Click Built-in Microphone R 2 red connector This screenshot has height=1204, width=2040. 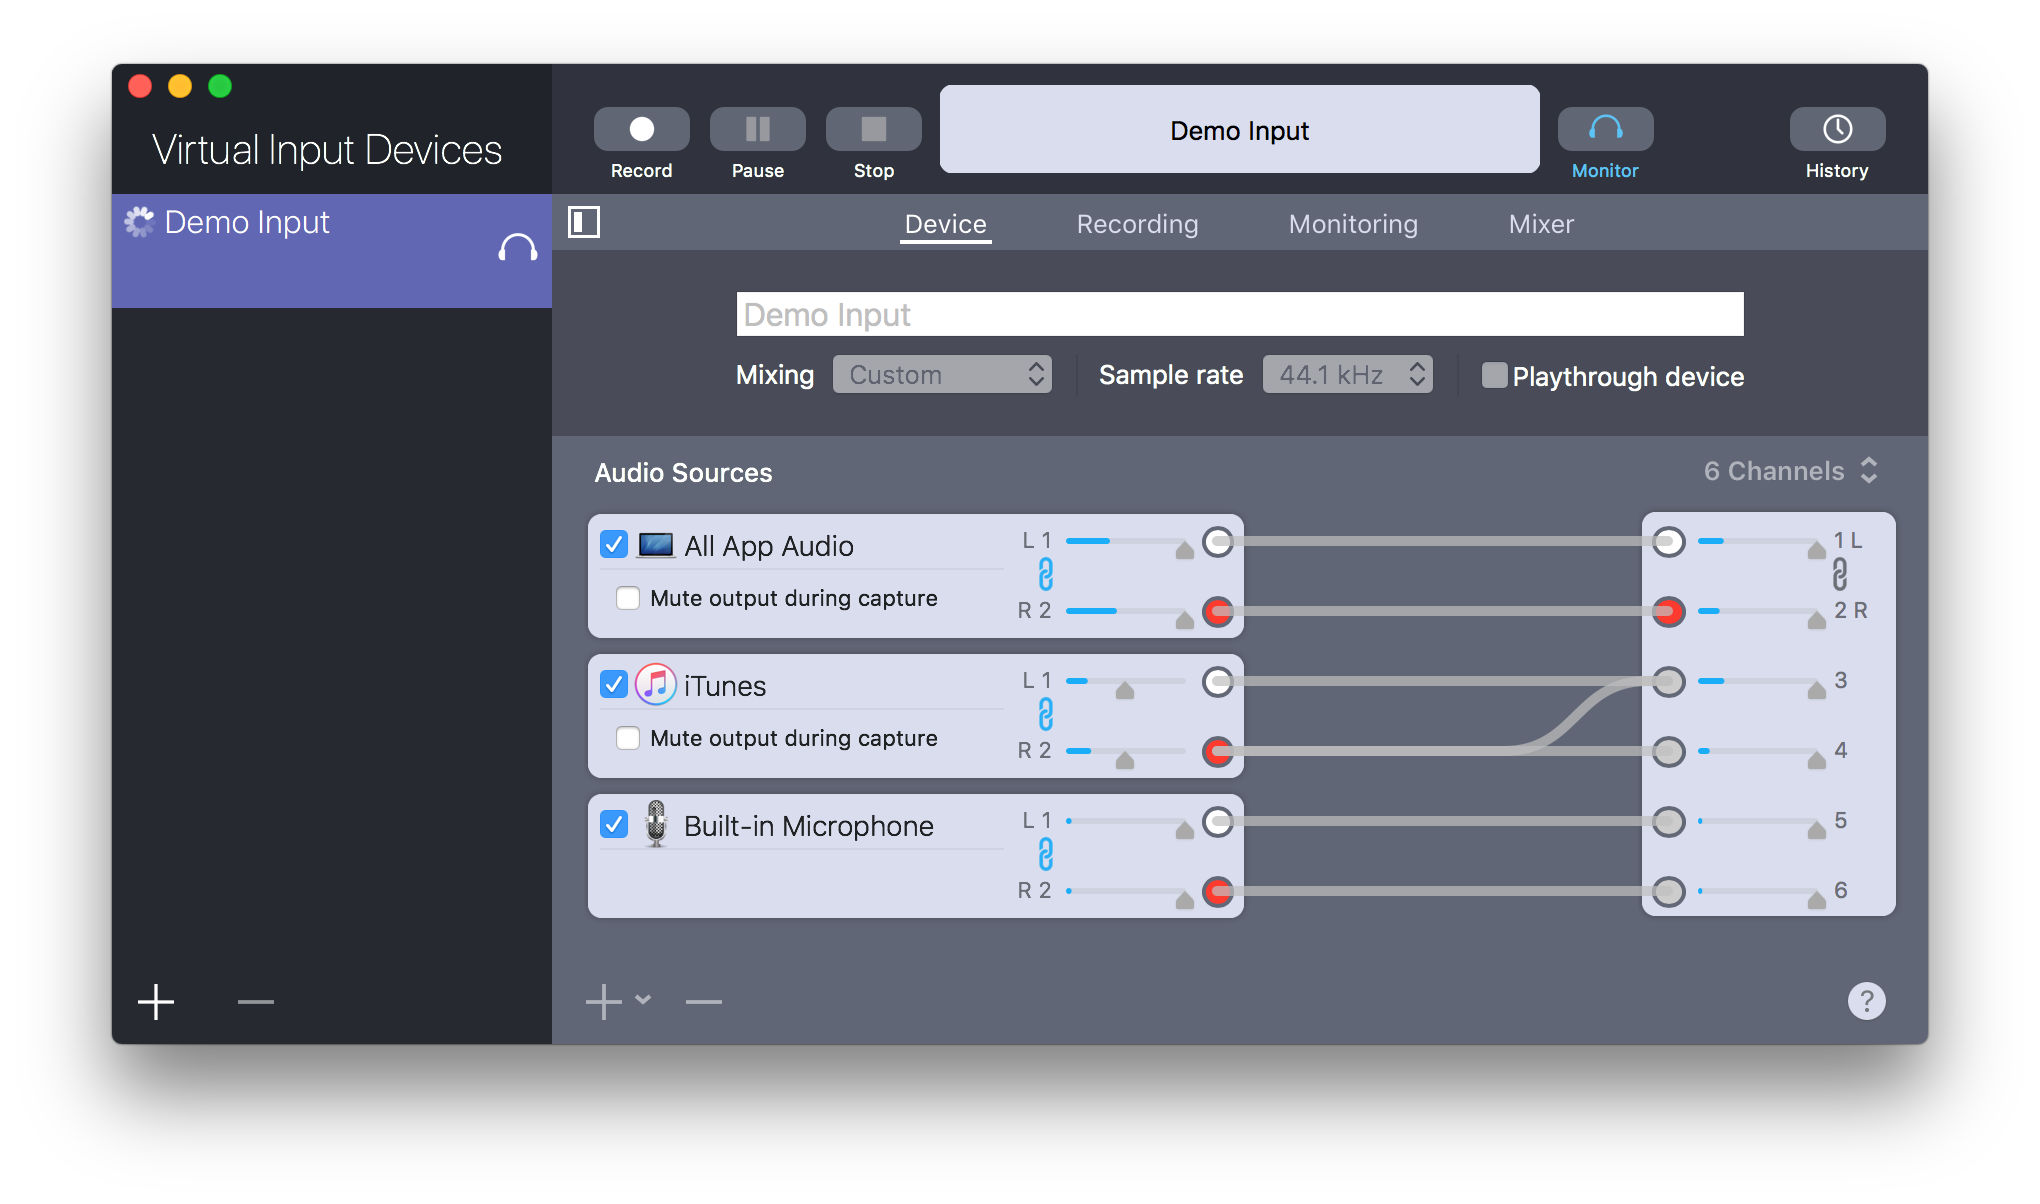point(1217,892)
